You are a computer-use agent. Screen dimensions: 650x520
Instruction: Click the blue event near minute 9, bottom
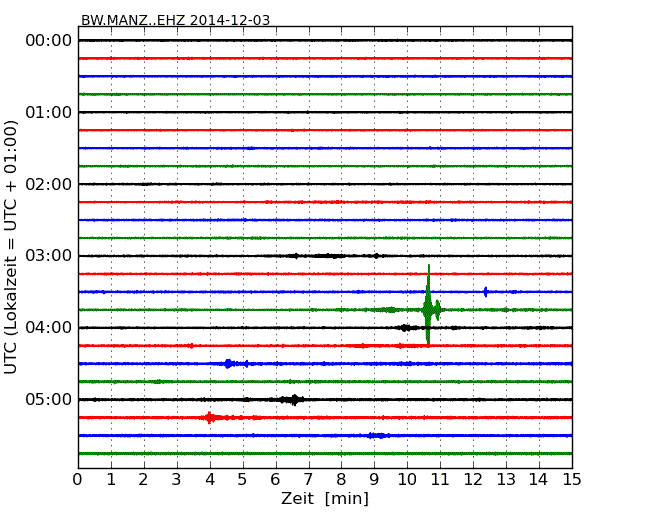tap(377, 435)
